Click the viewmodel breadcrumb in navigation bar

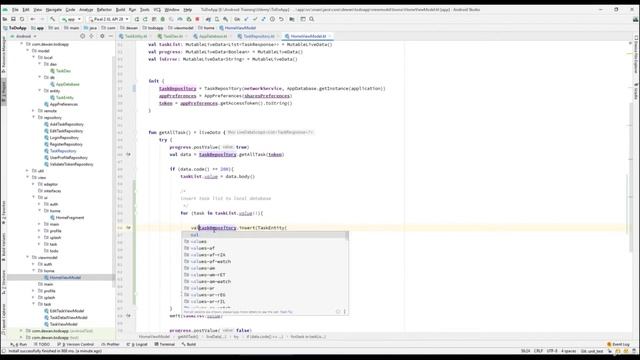click(x=181, y=28)
